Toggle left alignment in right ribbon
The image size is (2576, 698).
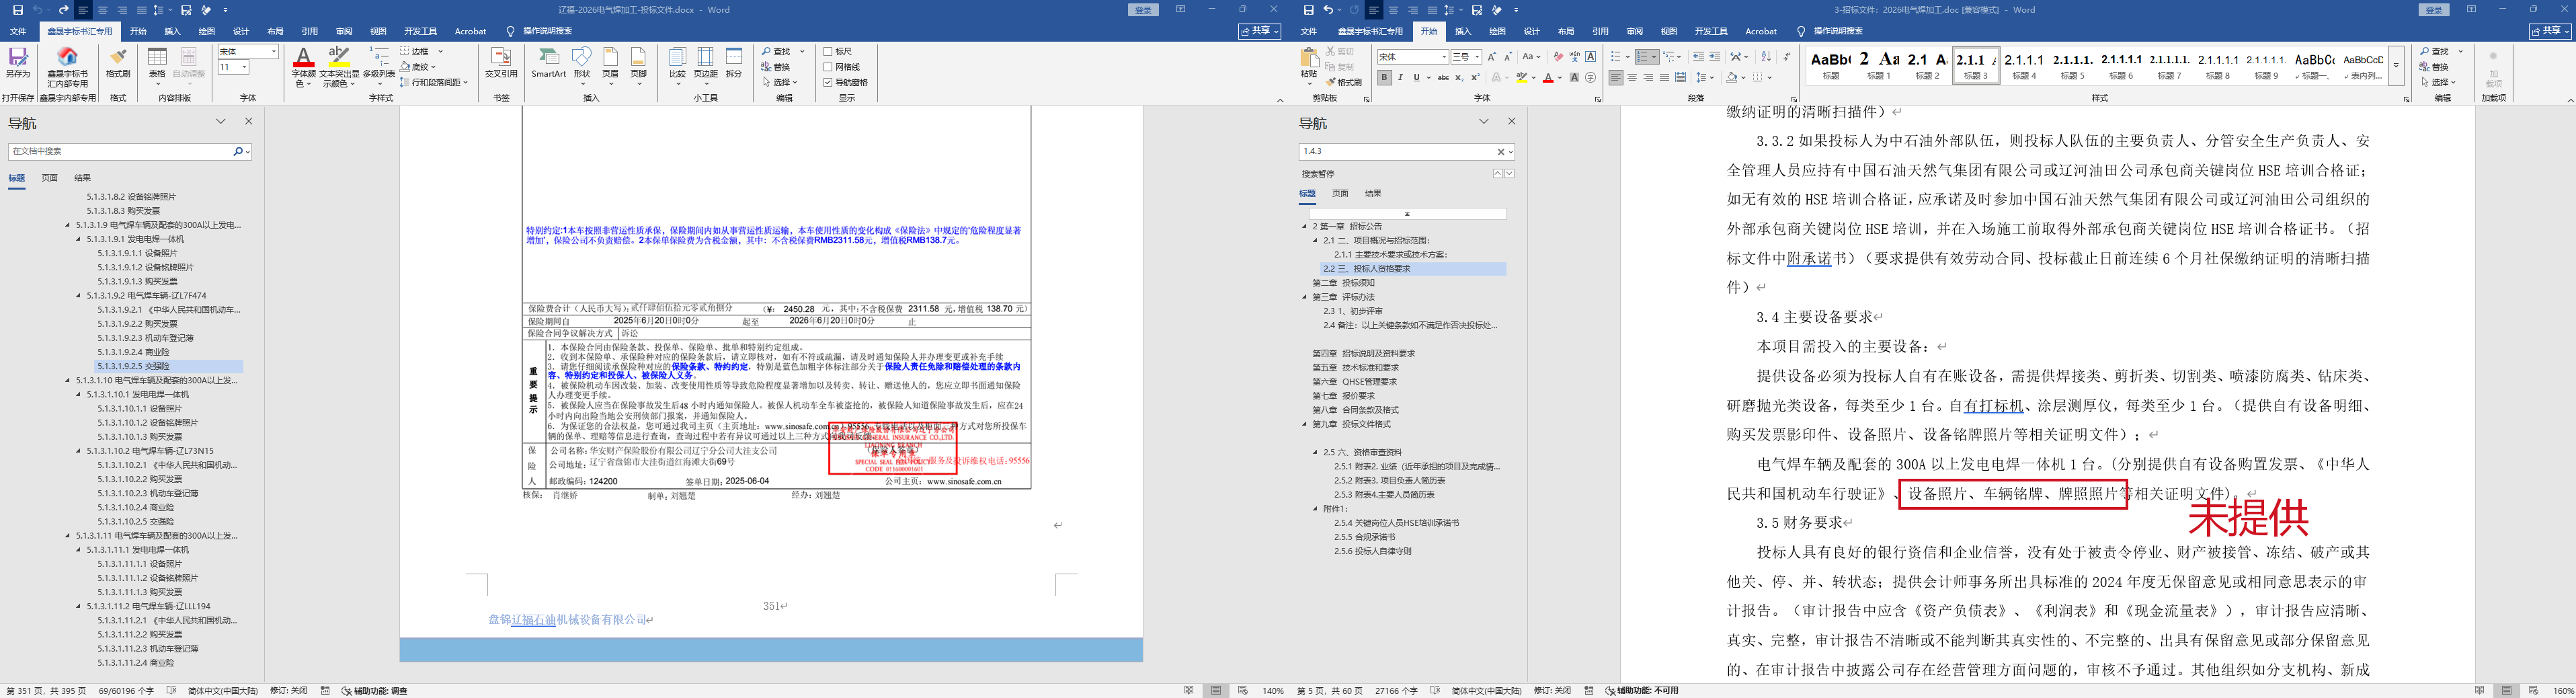click(1616, 77)
